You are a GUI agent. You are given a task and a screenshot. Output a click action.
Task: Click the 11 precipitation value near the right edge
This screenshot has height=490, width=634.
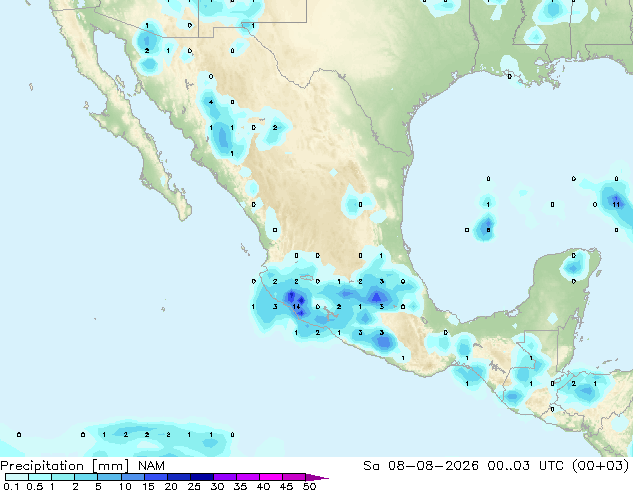pyautogui.click(x=616, y=205)
